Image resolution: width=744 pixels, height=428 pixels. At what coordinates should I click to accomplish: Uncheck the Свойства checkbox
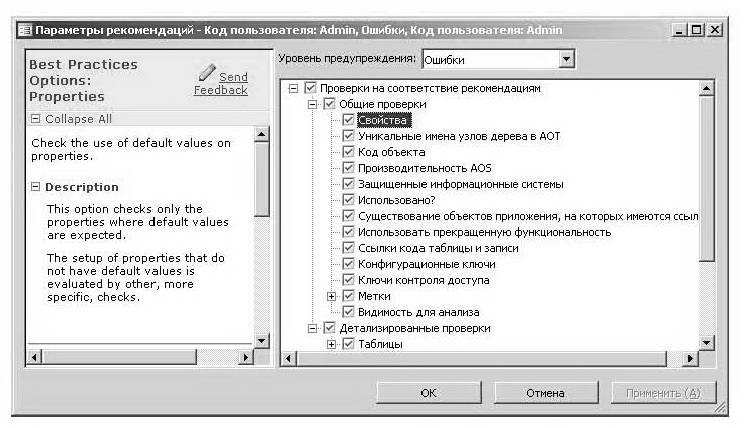click(x=349, y=120)
